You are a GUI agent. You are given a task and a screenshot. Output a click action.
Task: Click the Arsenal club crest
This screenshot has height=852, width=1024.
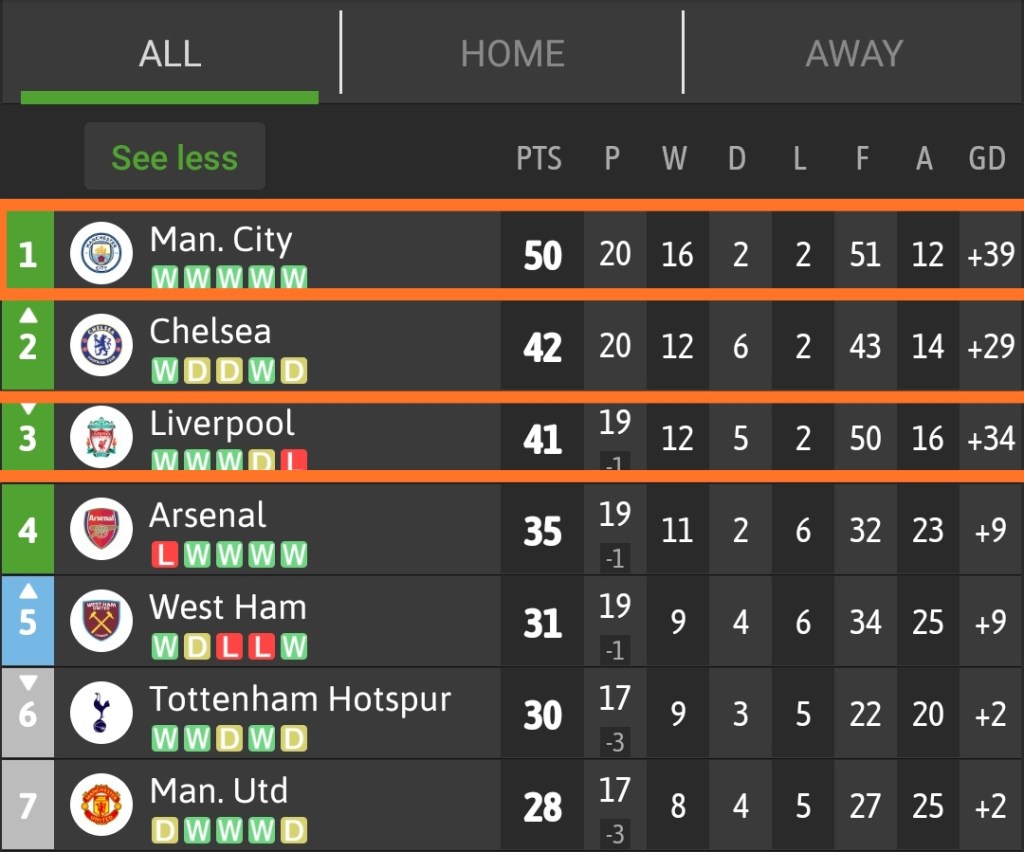tap(102, 529)
